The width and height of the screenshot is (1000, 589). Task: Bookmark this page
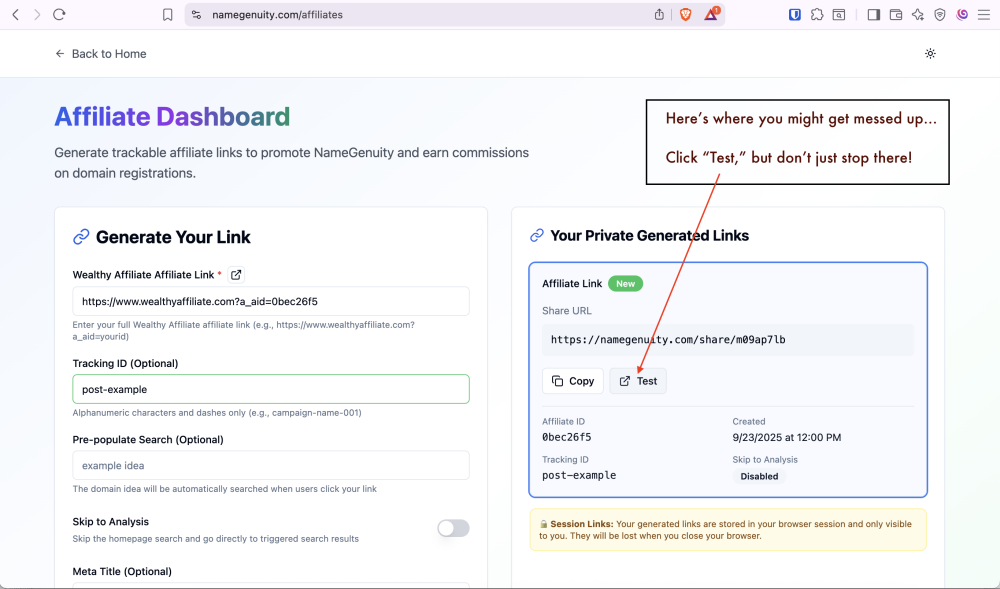[x=168, y=15]
